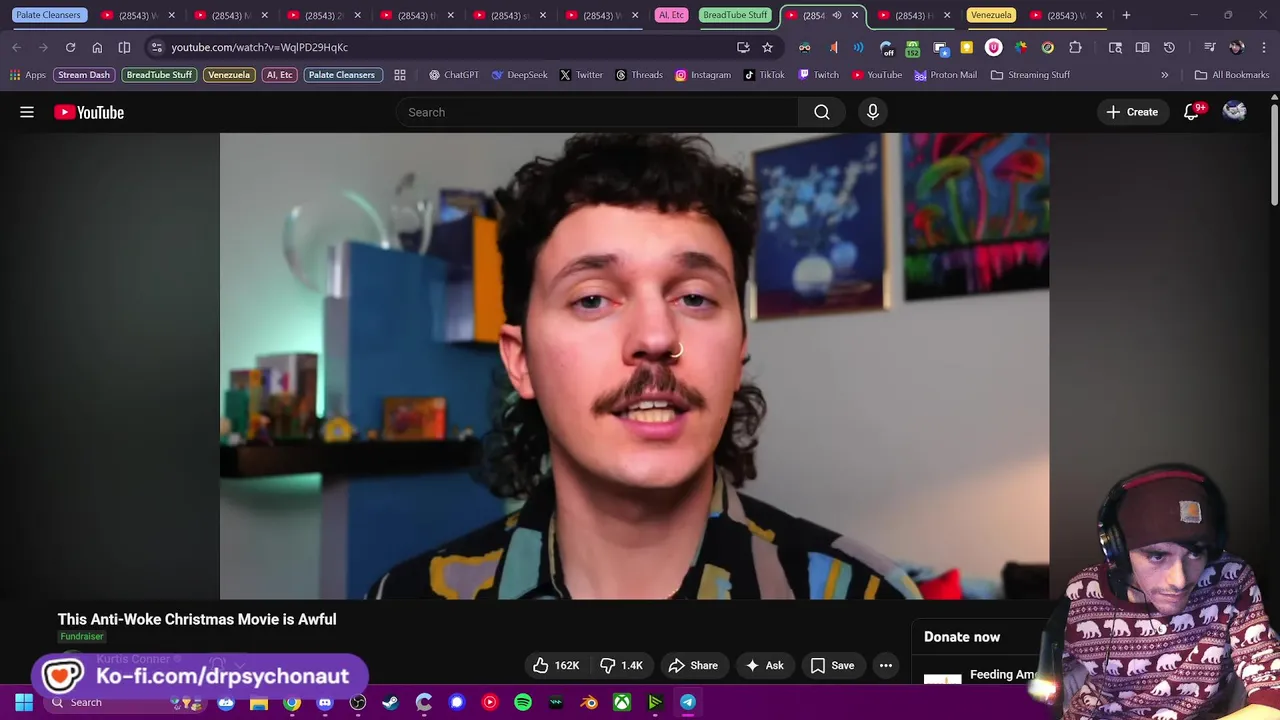Like the video with thumbs up

tap(557, 665)
